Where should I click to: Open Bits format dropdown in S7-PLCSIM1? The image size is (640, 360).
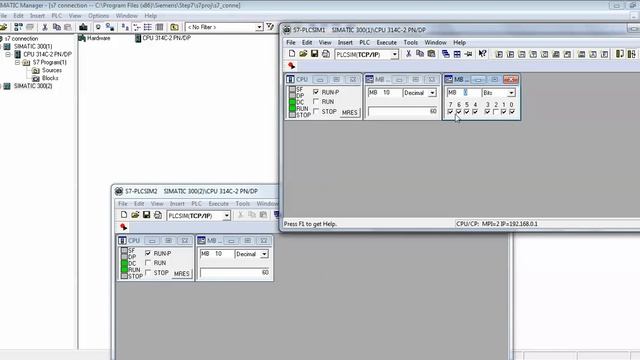tap(511, 93)
